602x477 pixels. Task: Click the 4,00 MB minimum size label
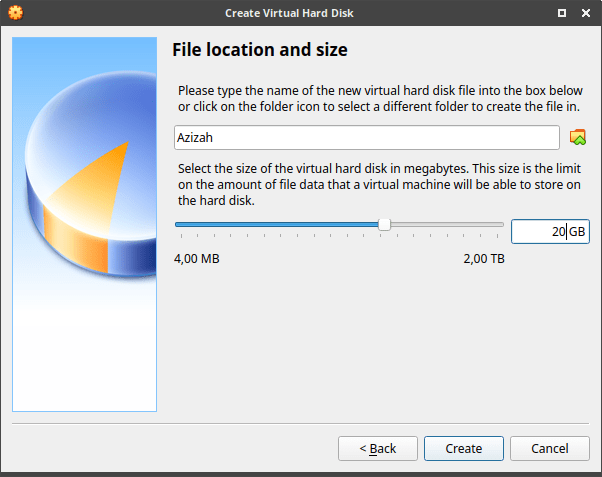point(197,259)
